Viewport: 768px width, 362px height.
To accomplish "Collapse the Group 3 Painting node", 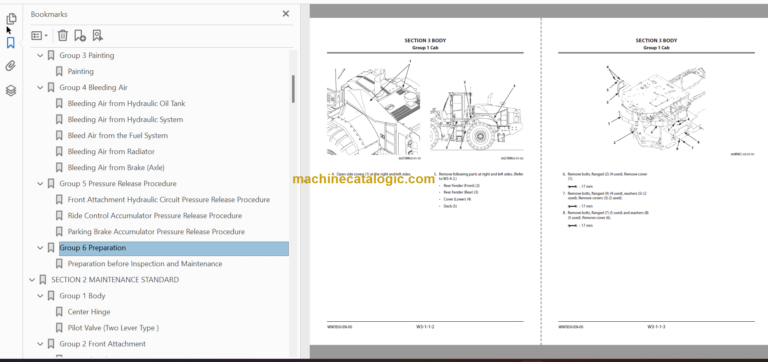I will (40, 56).
